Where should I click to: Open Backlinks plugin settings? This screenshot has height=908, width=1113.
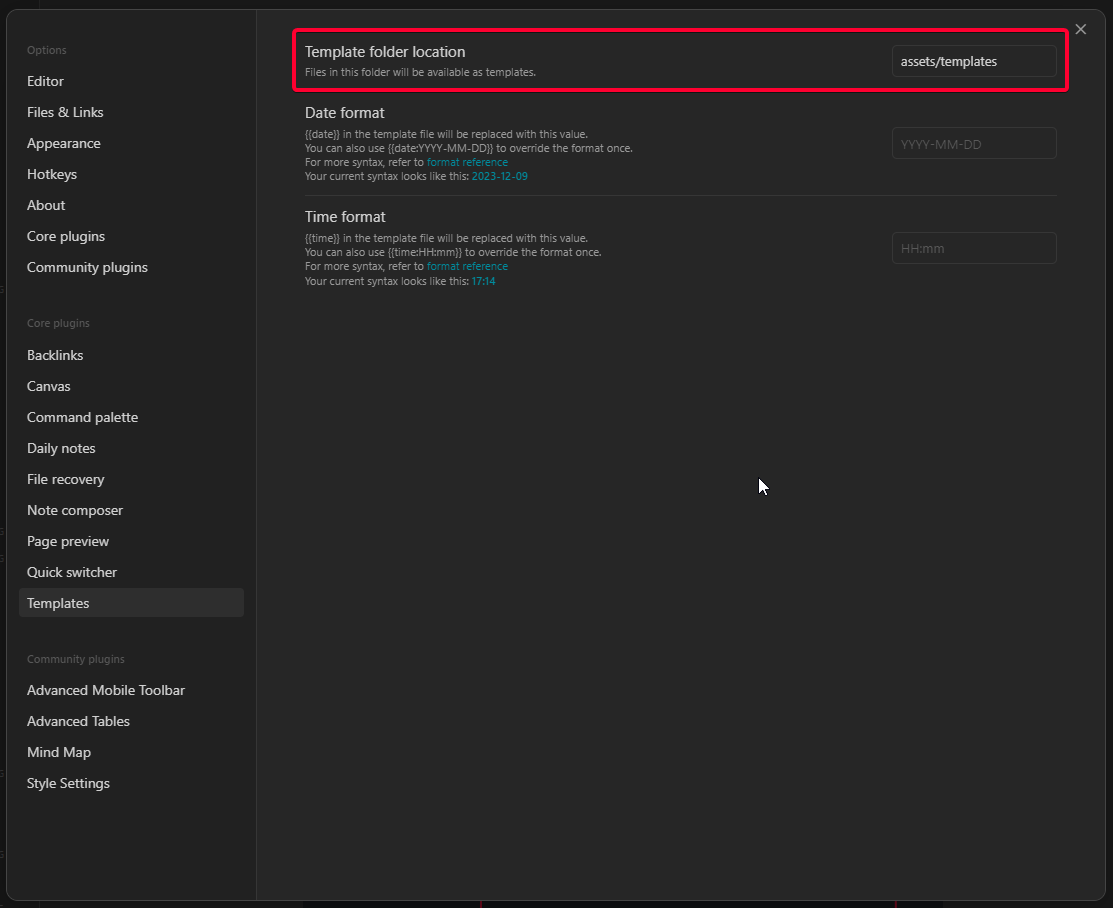[x=55, y=355]
